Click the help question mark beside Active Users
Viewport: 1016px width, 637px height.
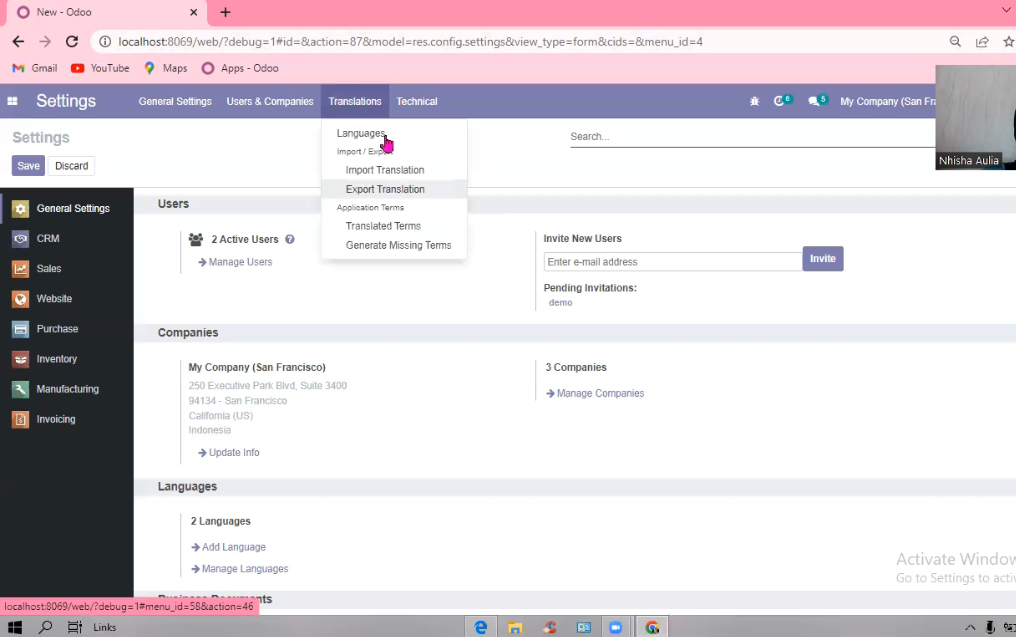coord(290,239)
